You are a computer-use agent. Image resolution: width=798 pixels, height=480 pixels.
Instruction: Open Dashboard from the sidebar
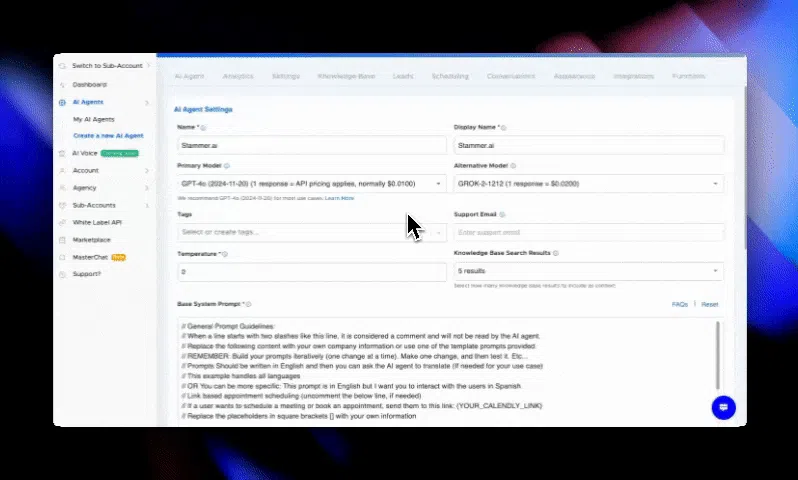pos(90,84)
